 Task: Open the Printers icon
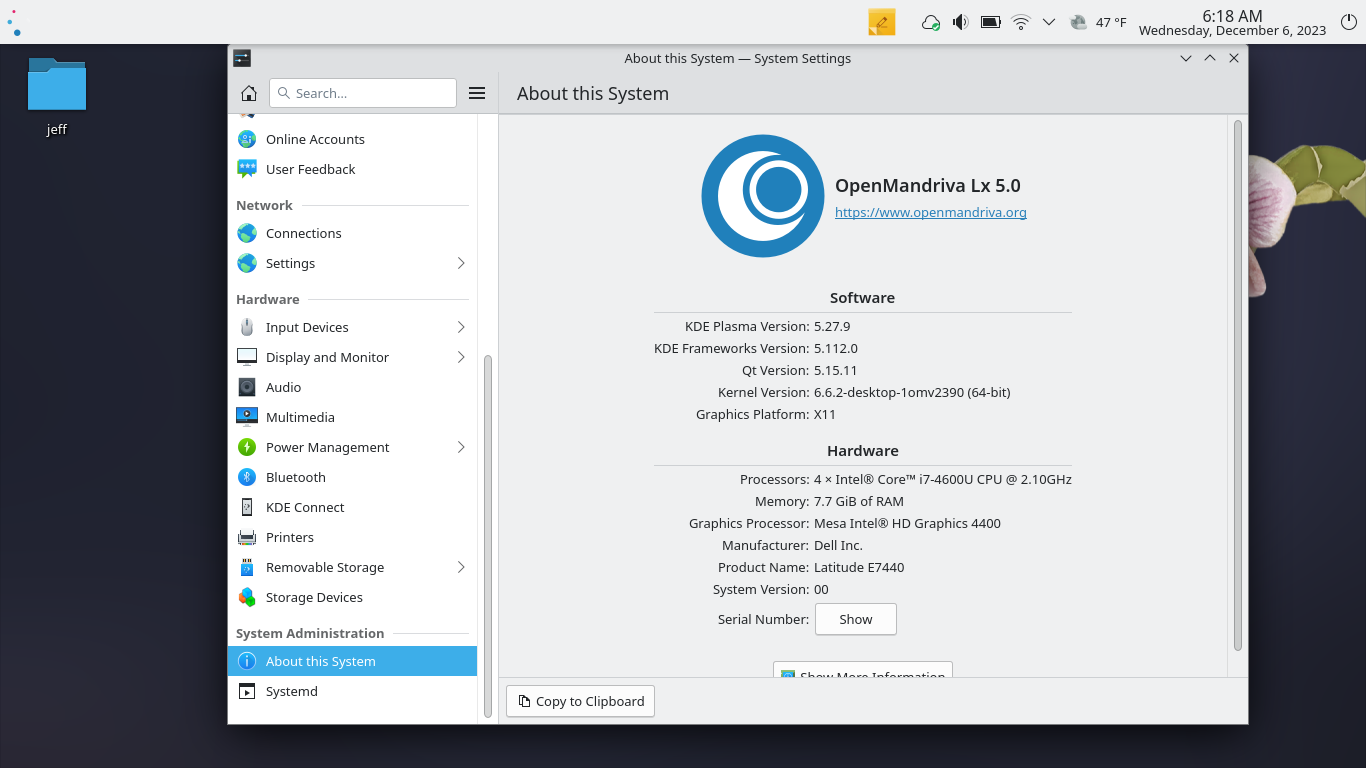click(x=247, y=537)
